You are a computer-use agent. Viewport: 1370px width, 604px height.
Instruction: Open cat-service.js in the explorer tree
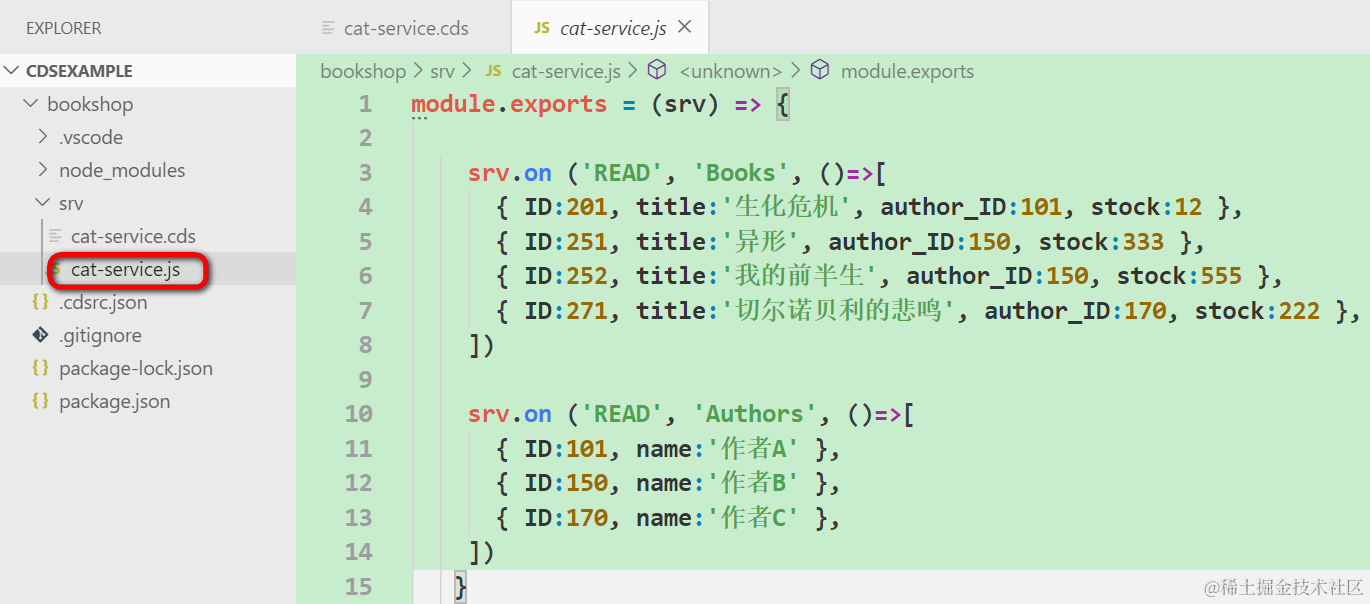tap(125, 270)
